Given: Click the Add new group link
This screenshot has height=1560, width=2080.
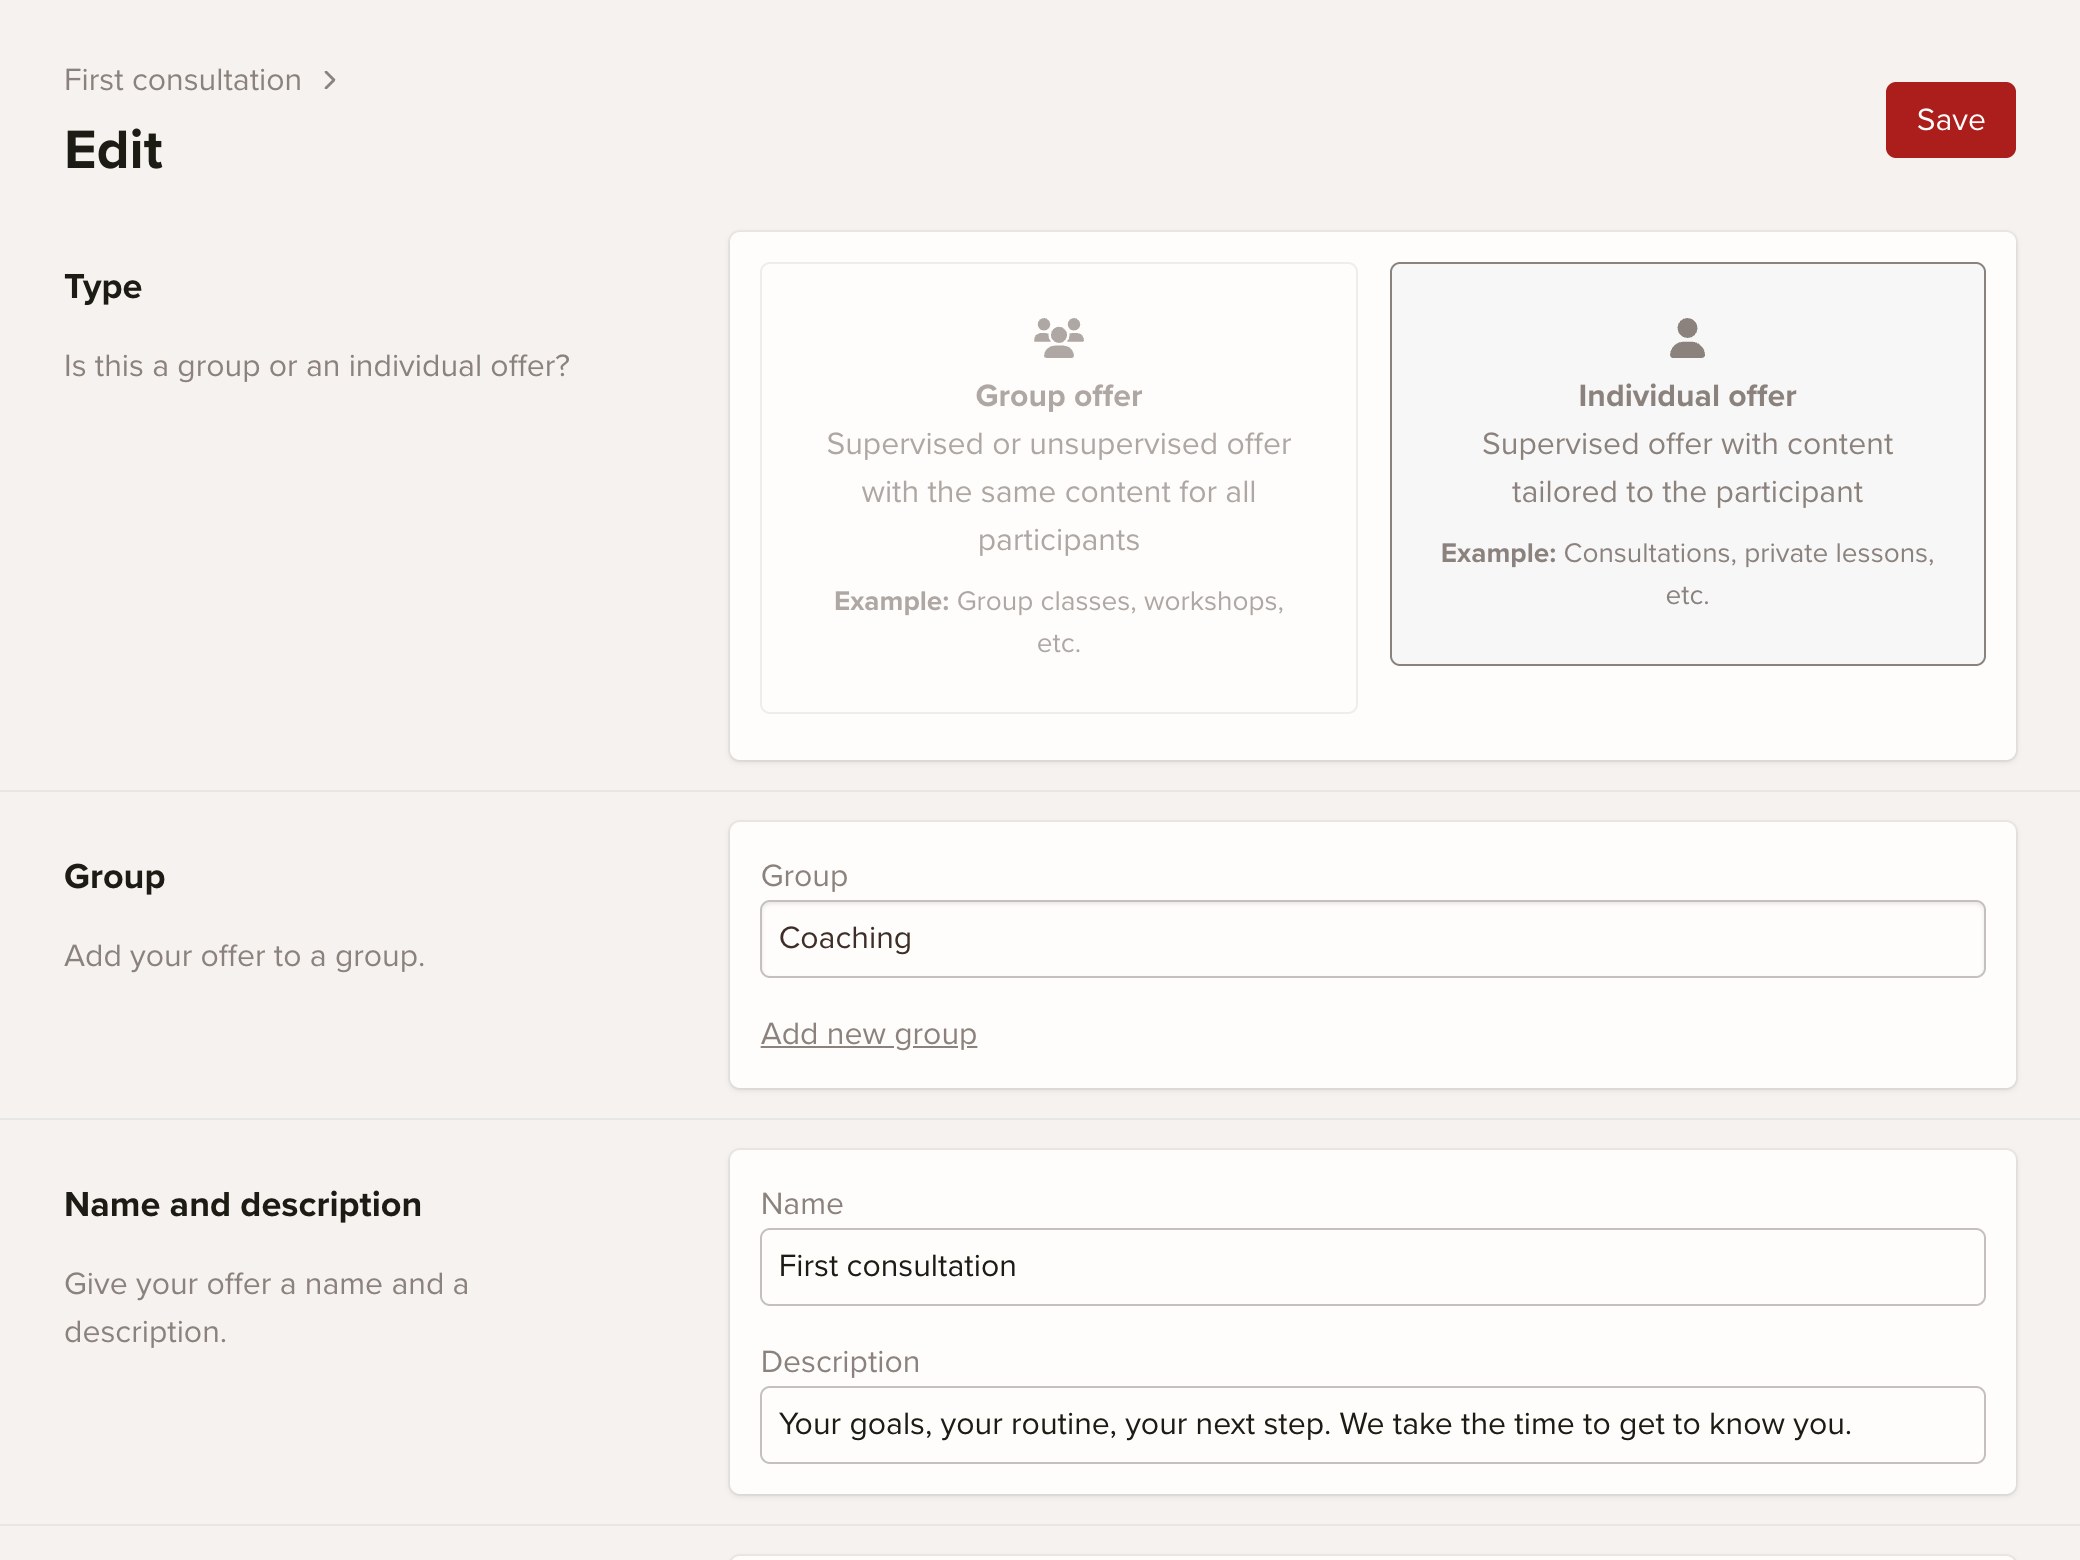Looking at the screenshot, I should (868, 1034).
